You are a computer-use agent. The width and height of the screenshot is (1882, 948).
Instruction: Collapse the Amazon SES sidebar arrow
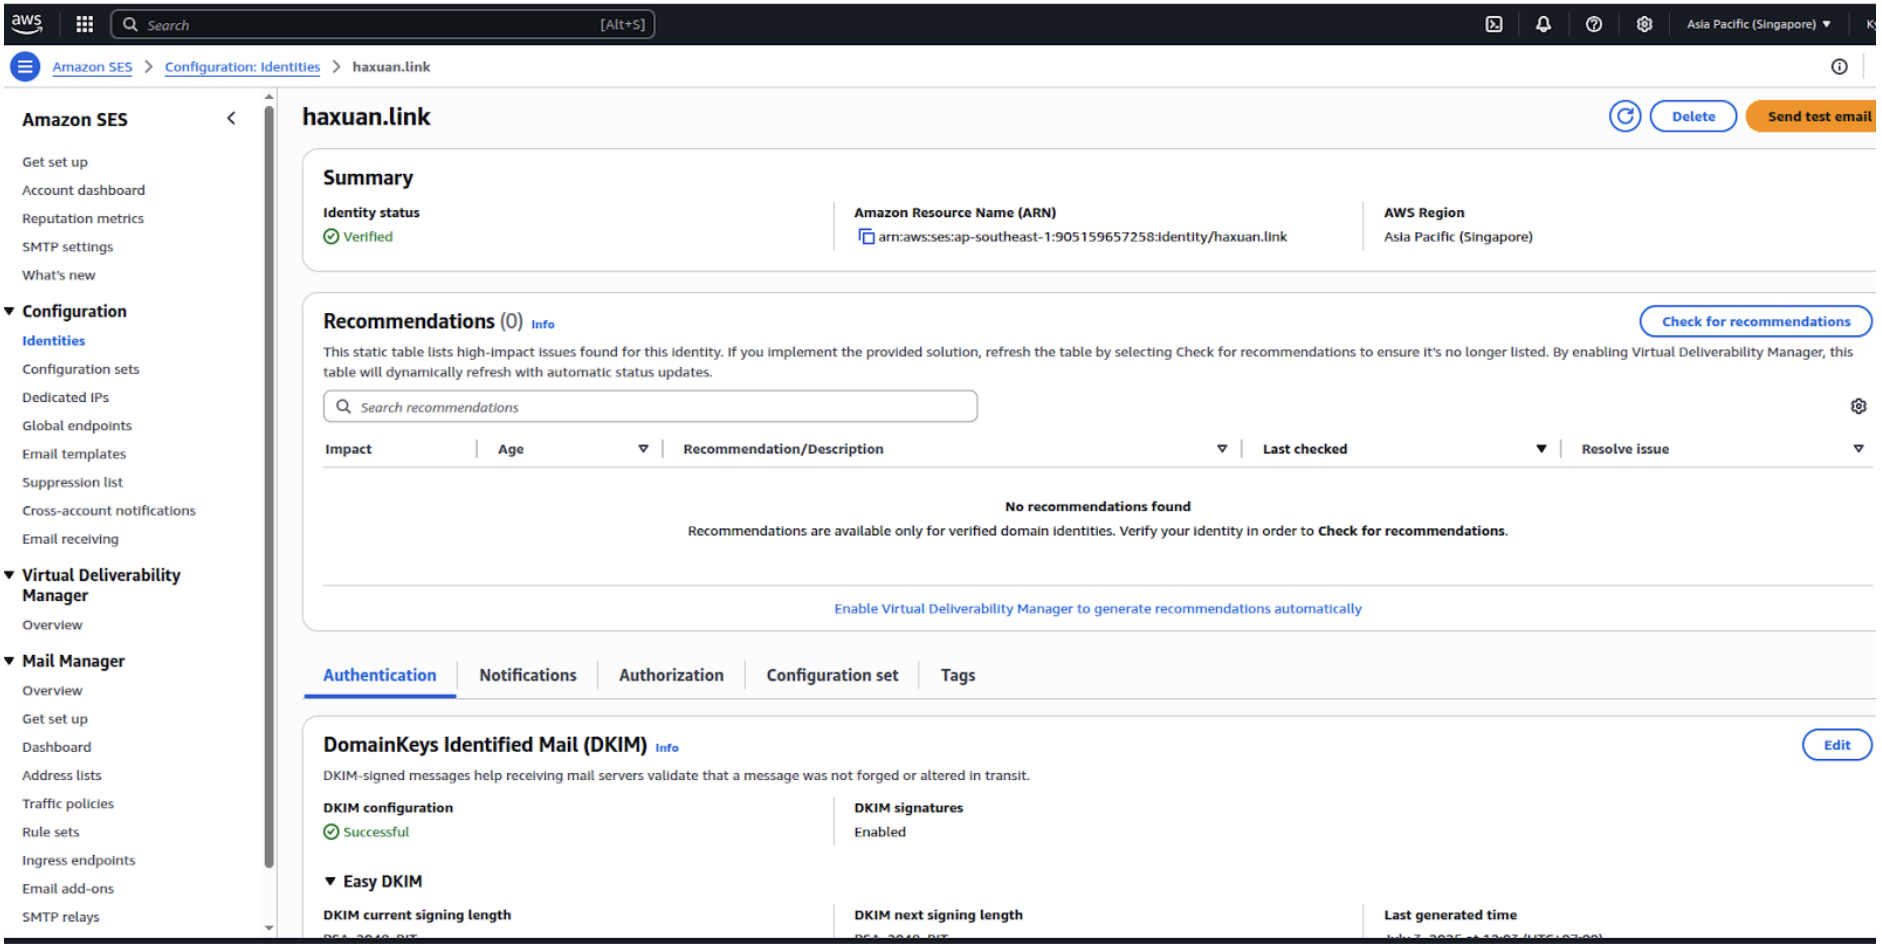pyautogui.click(x=232, y=118)
